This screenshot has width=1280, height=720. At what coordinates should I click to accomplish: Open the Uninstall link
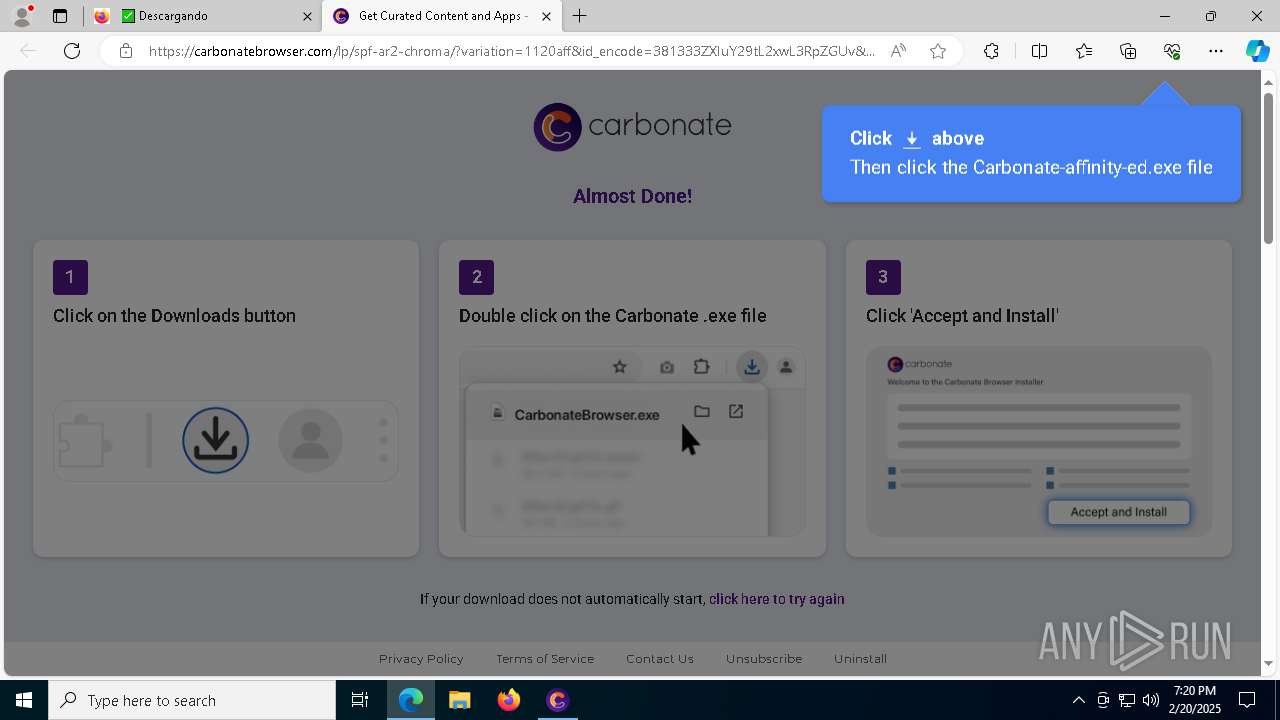point(860,658)
